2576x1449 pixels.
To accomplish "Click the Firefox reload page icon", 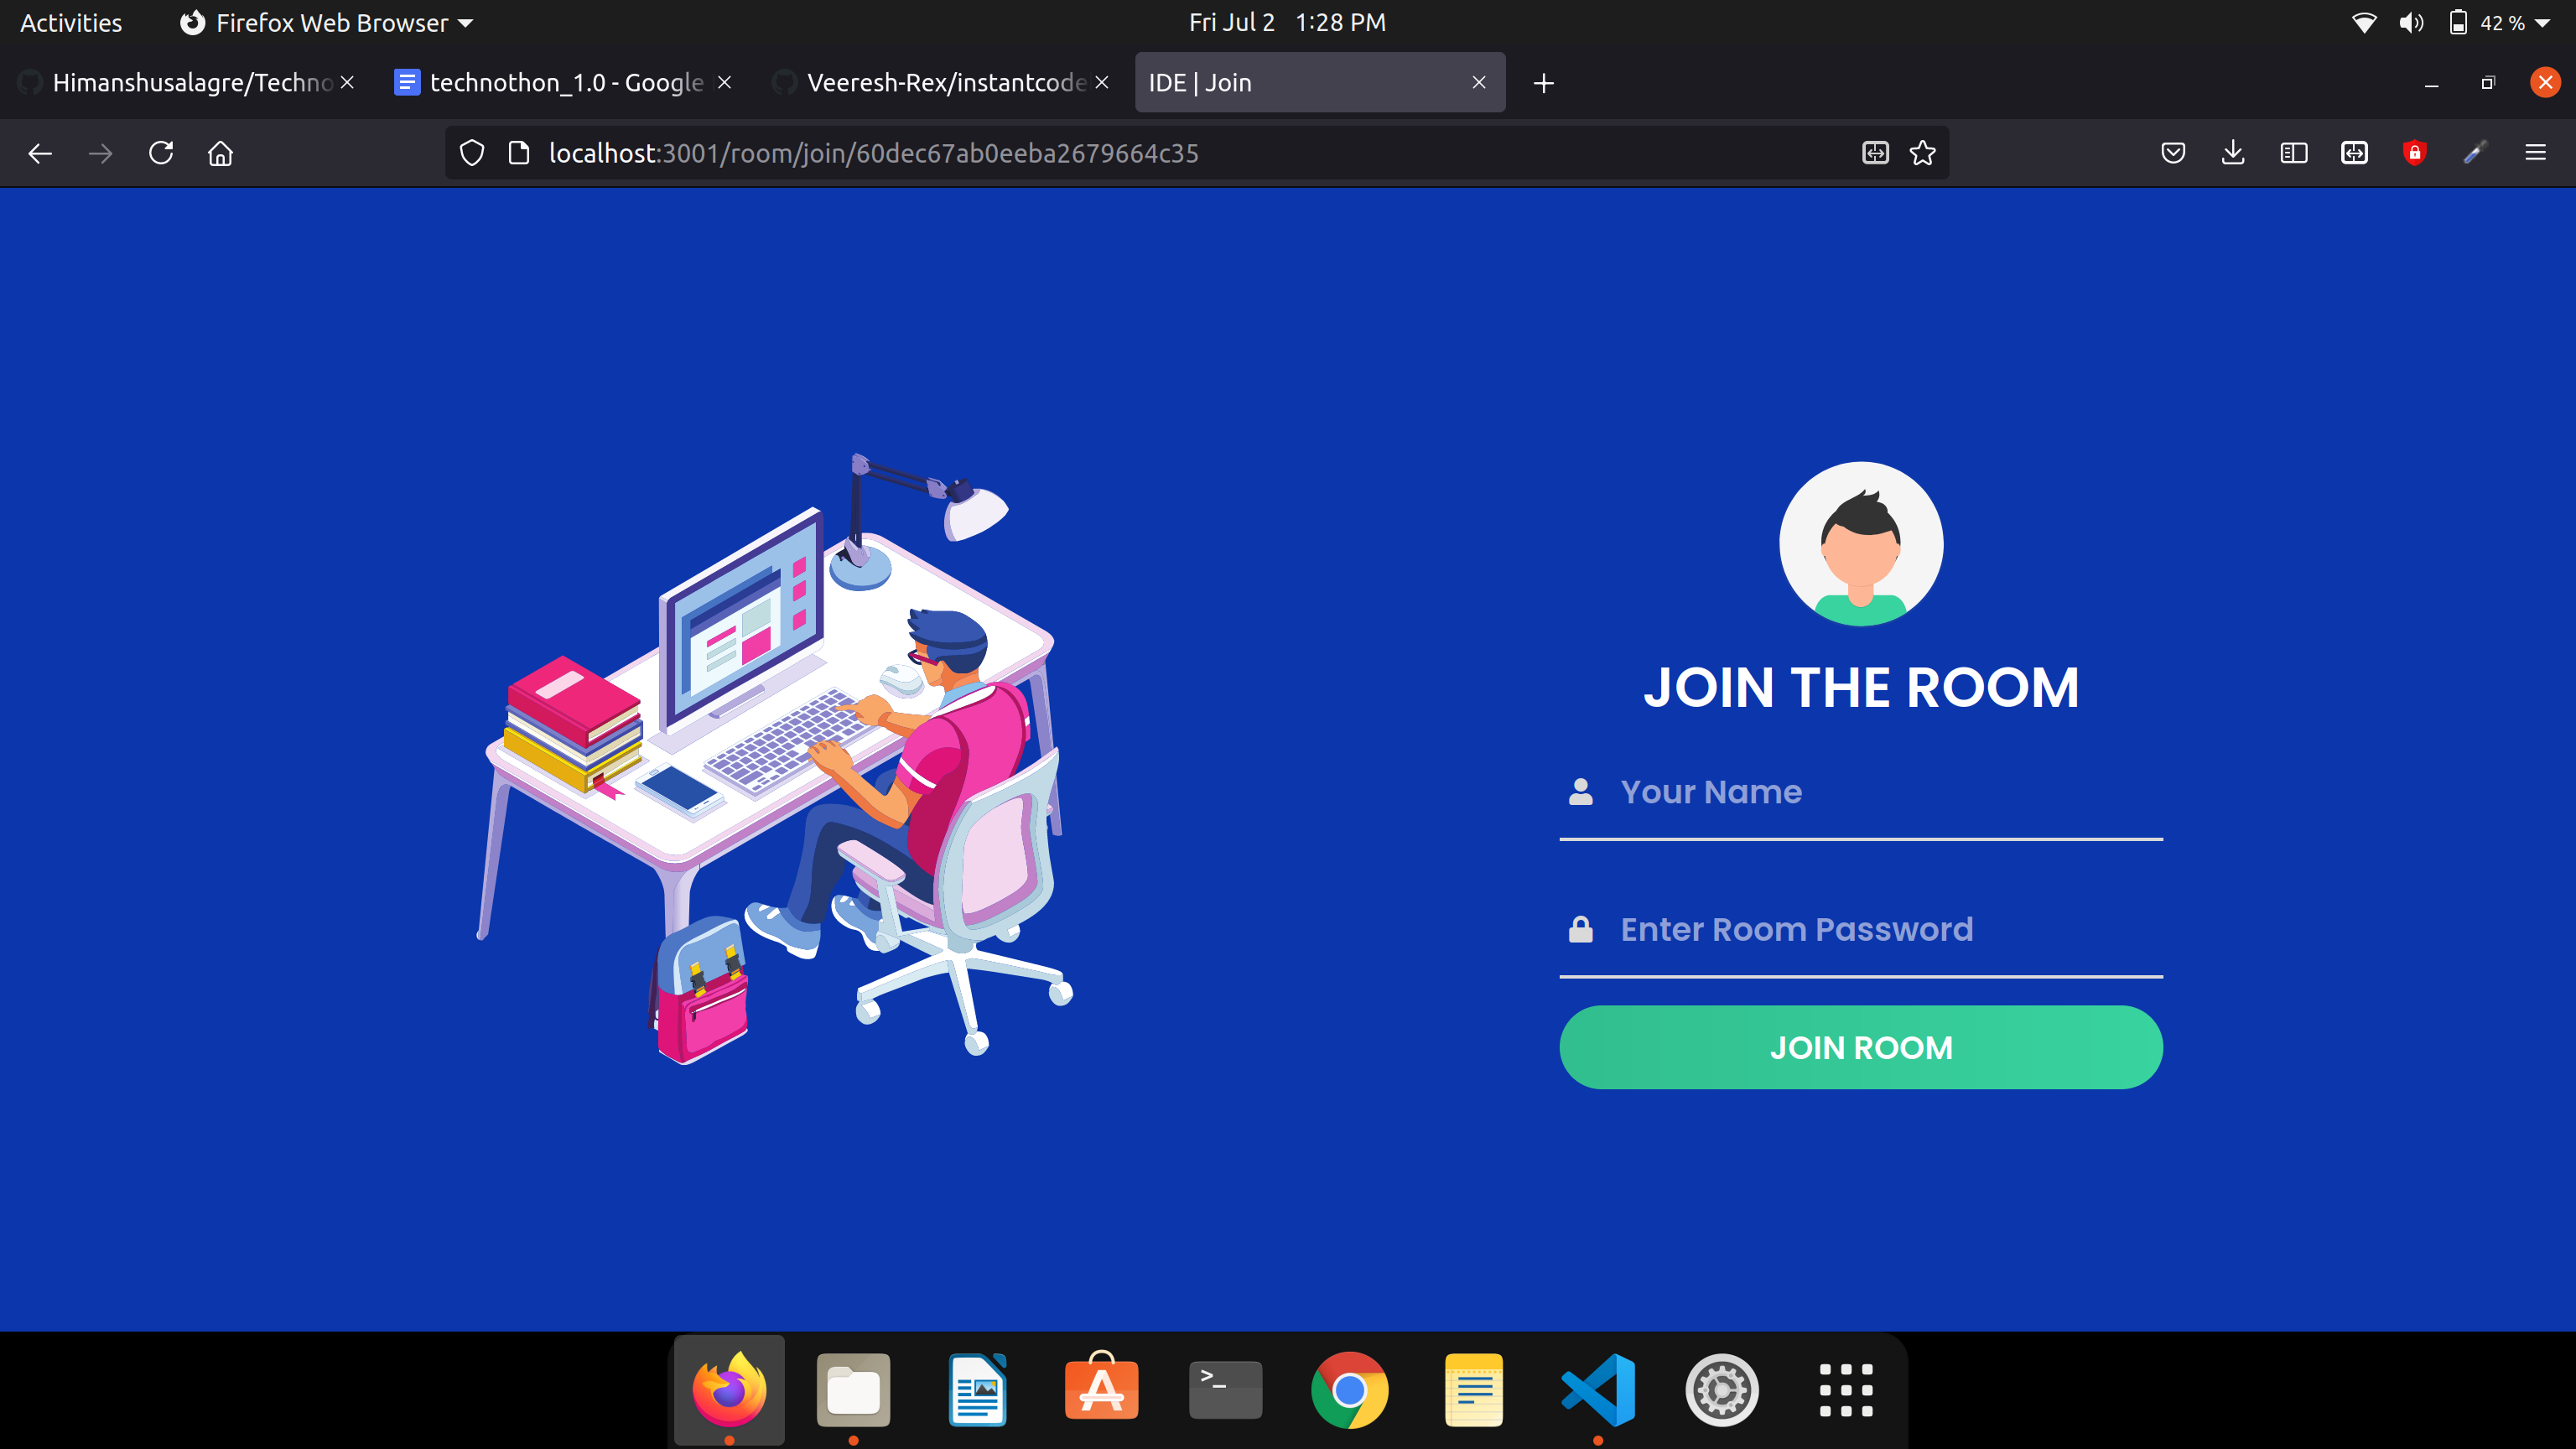I will click(x=161, y=153).
